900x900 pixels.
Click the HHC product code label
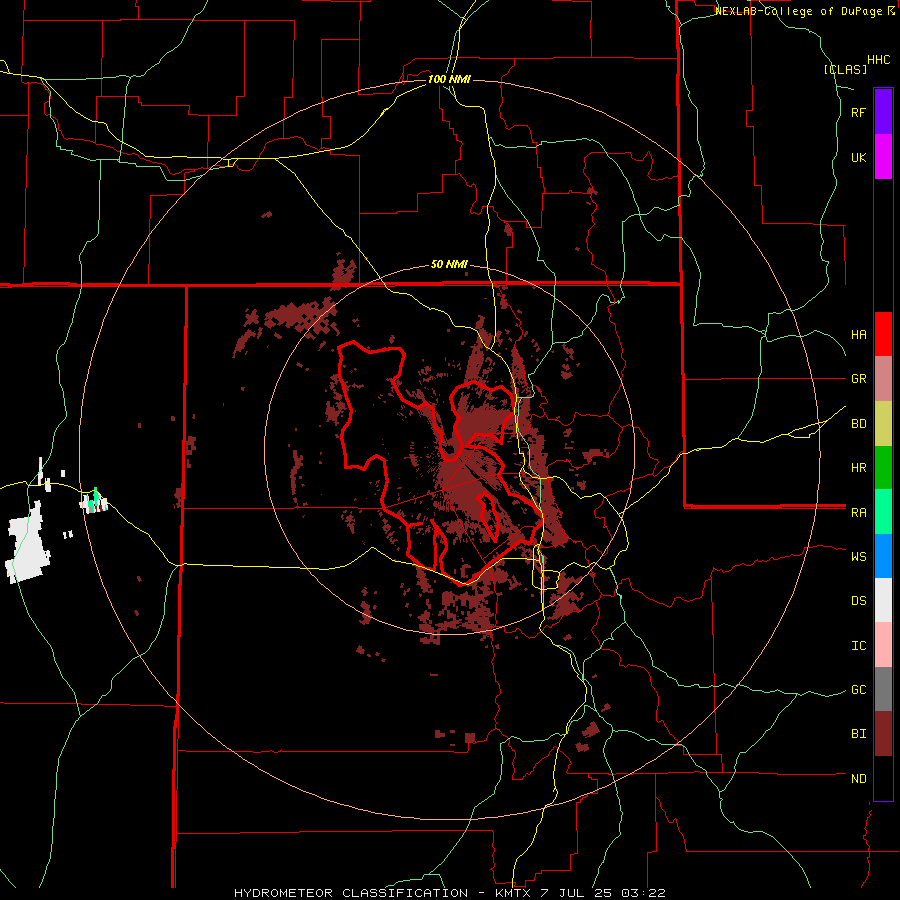point(878,60)
